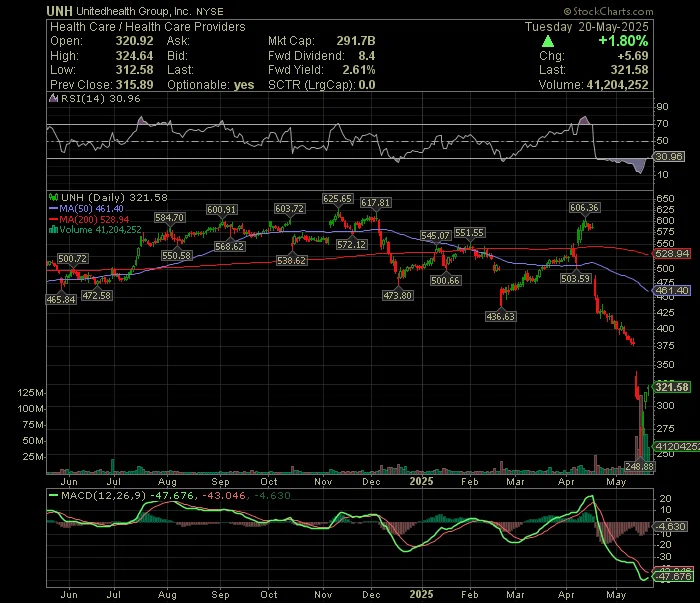Click the 2025 label on price chart axis
The height and width of the screenshot is (603, 700).
[421, 481]
